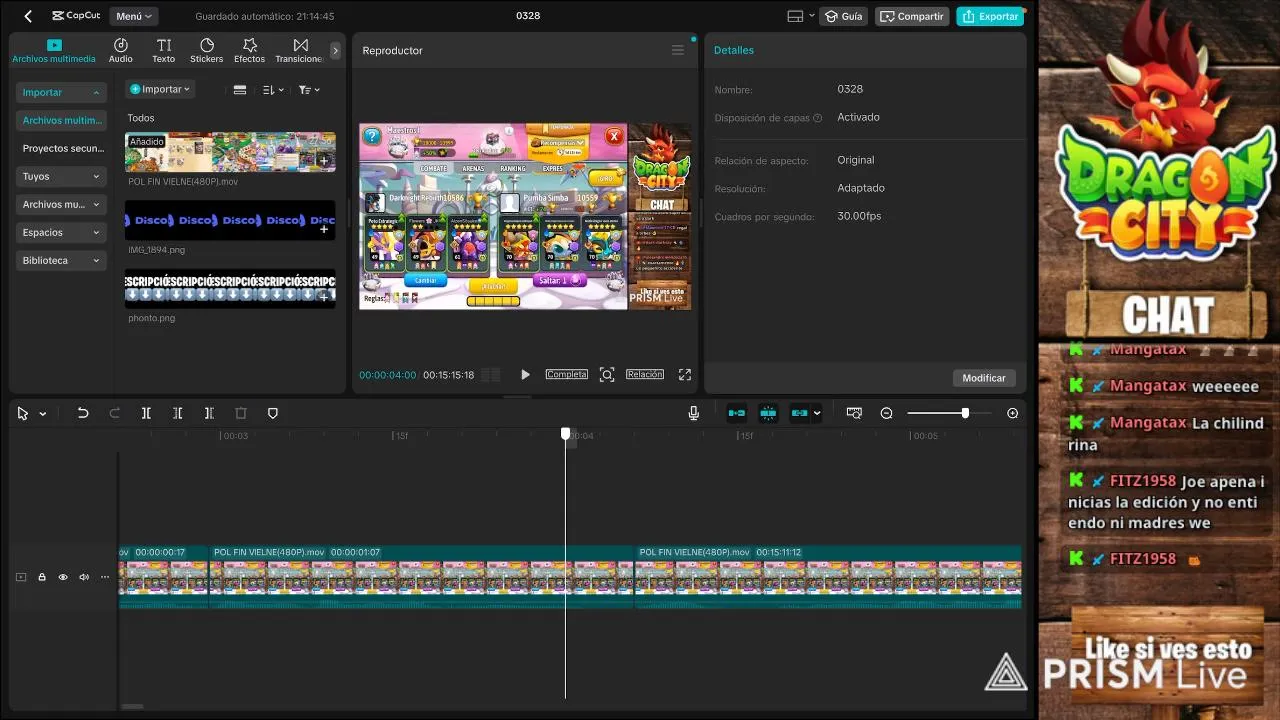Select the Archivos multimedia tab
This screenshot has height=720, width=1280.
coord(54,51)
